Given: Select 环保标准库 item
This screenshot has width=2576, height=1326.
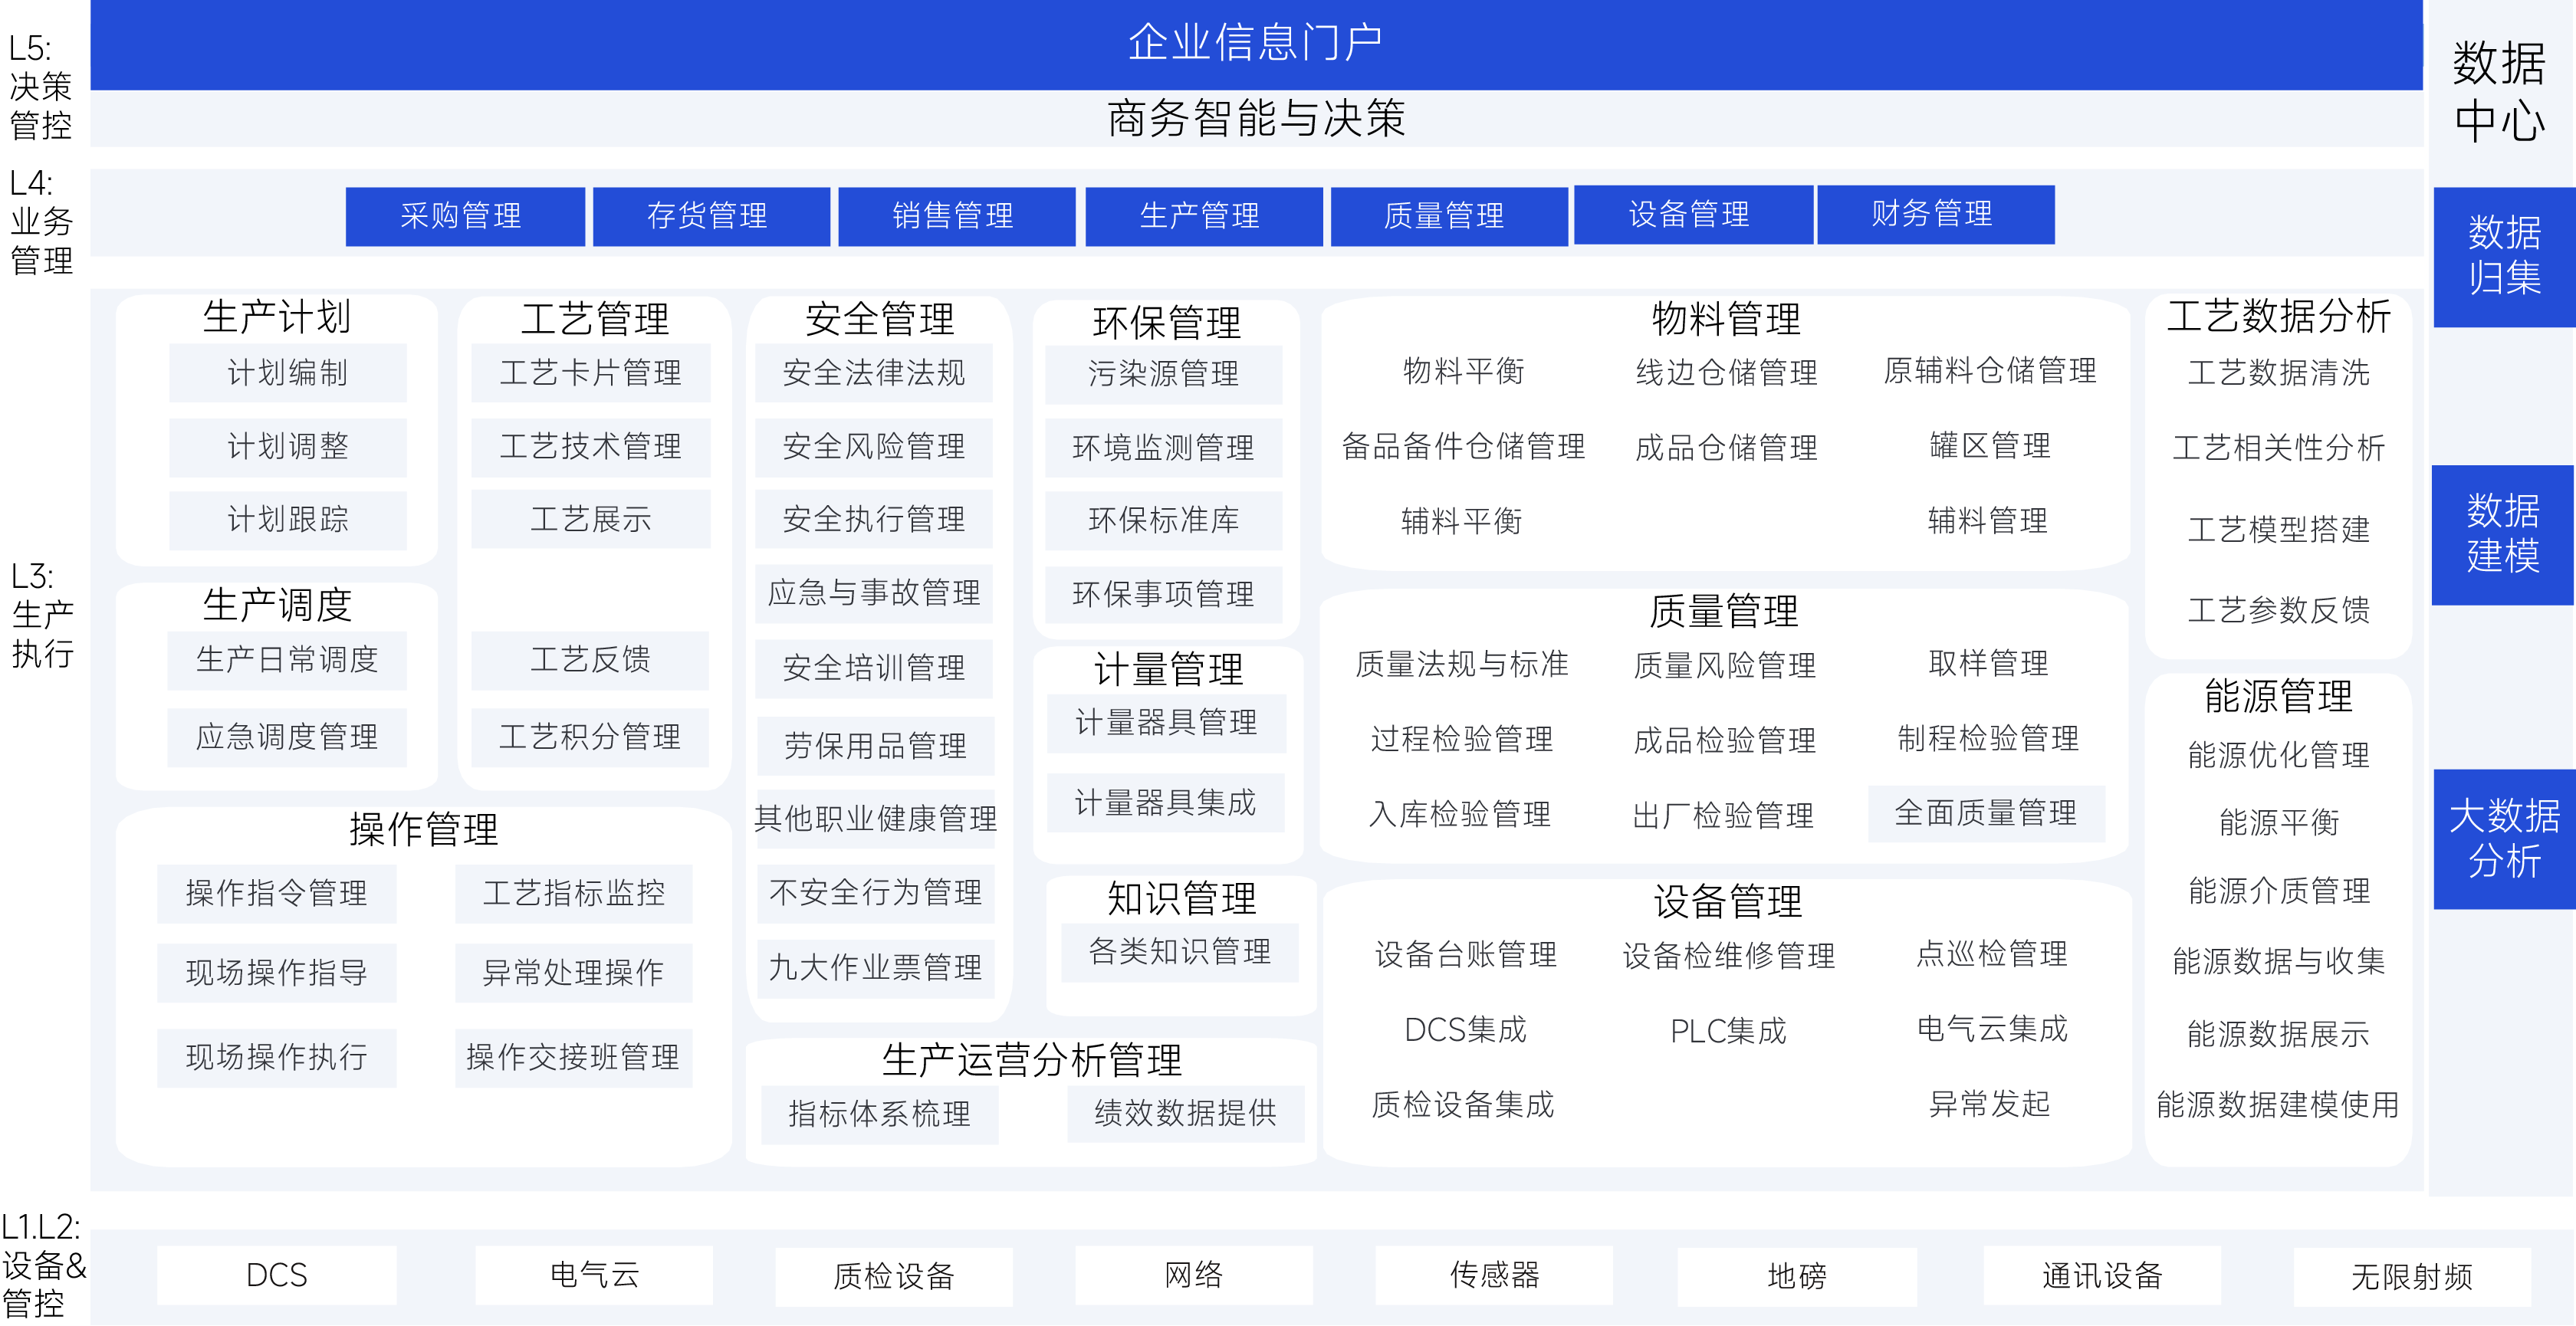Looking at the screenshot, I should tap(1164, 521).
